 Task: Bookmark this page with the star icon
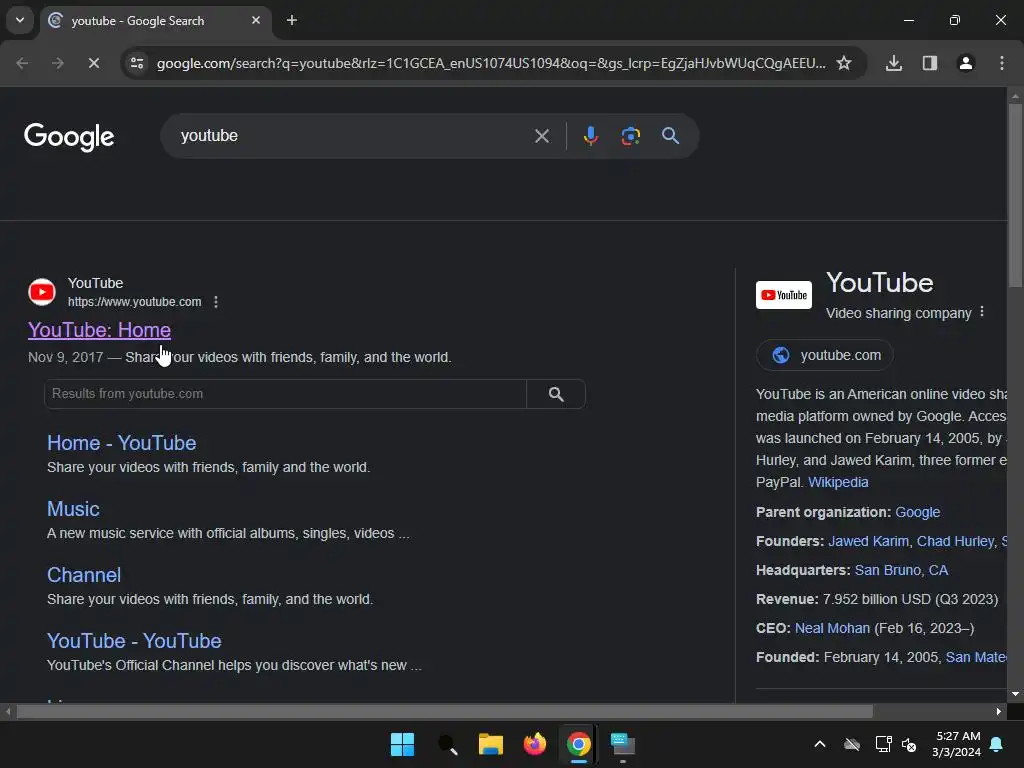click(x=844, y=63)
